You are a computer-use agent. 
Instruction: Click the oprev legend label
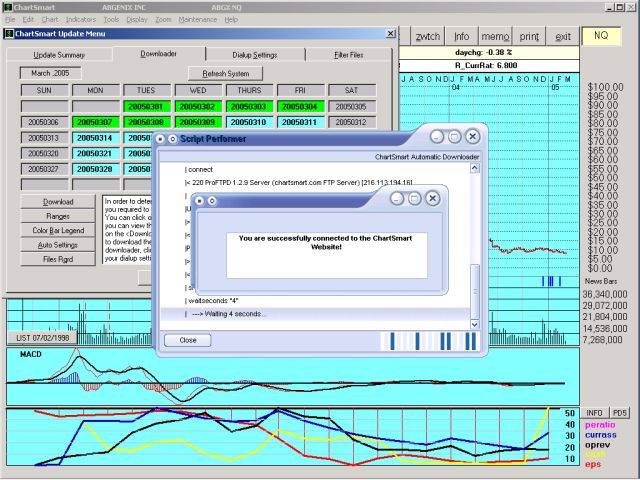coord(597,444)
